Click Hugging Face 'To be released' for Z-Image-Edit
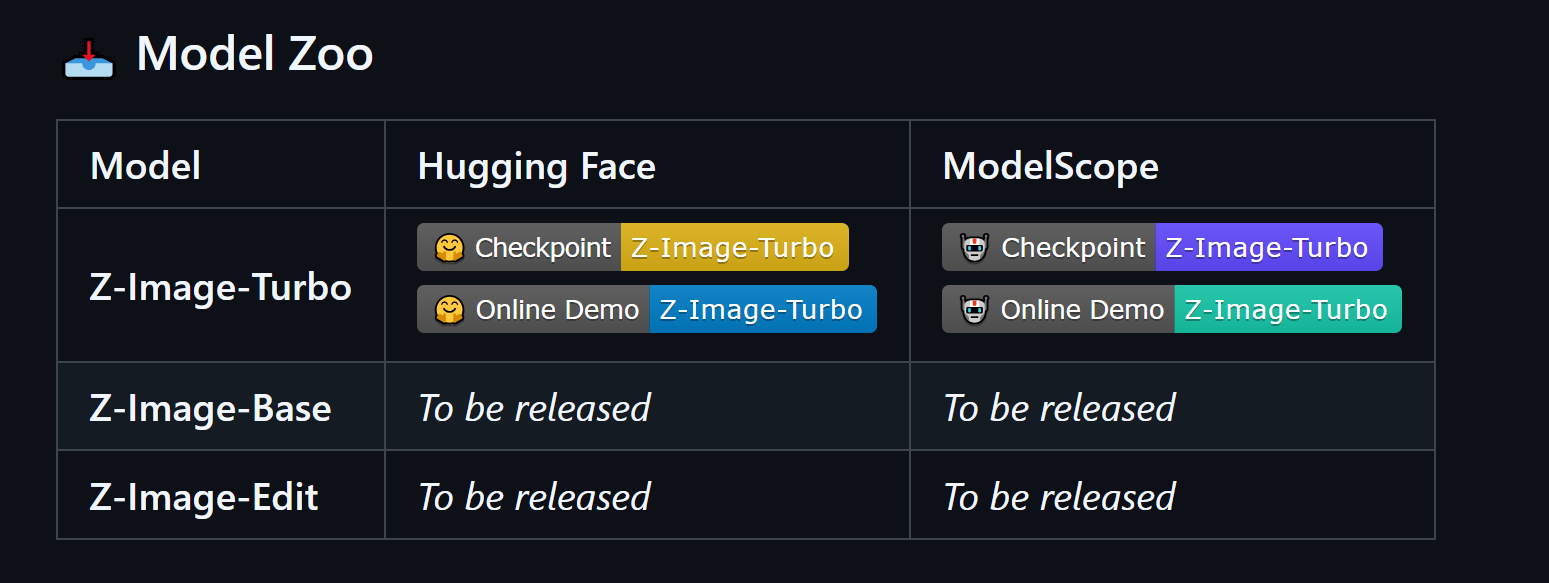 tap(535, 497)
